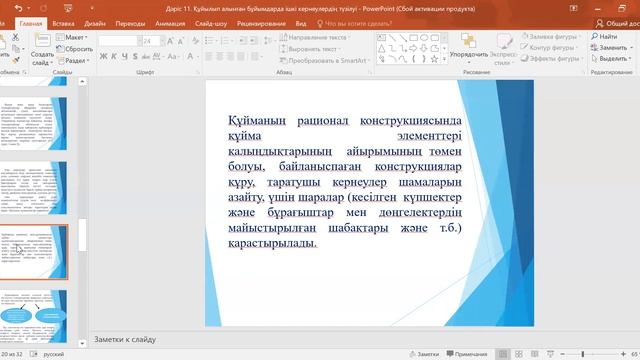Viewport: 640px width, 360px height.
Task: Open the Выделить select dropdown
Action: (611, 59)
